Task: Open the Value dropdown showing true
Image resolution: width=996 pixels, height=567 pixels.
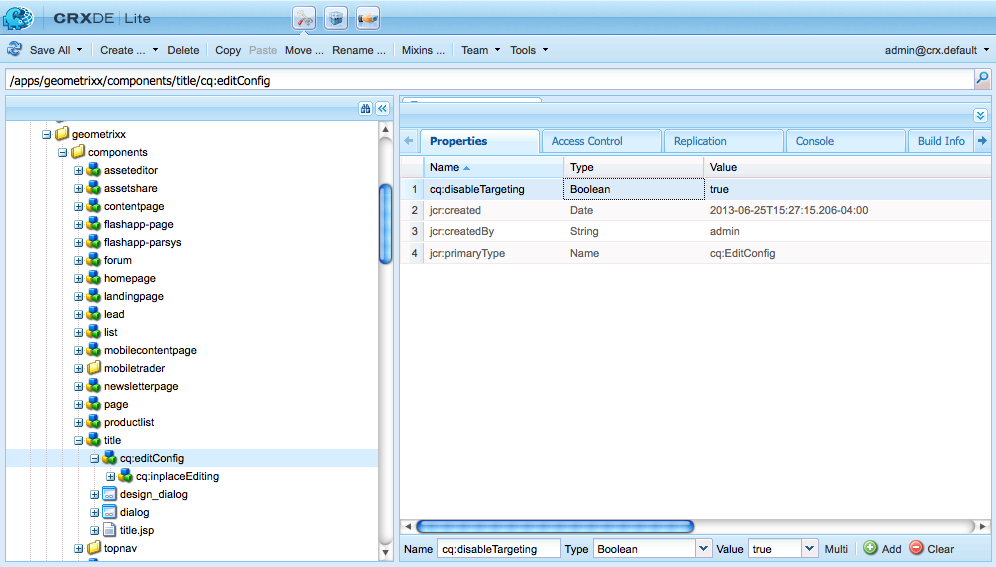Action: click(x=809, y=549)
